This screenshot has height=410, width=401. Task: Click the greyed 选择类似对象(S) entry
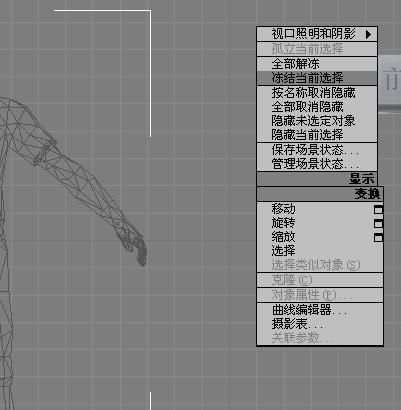click(x=320, y=265)
